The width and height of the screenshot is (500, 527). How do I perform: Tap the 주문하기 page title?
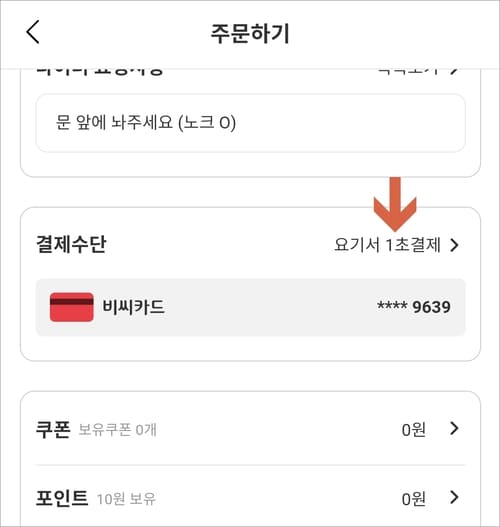tap(250, 33)
